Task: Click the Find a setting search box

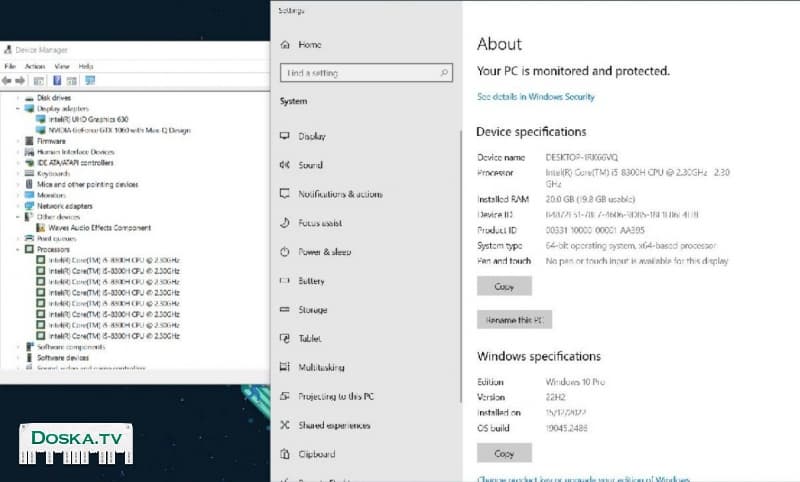Action: 365,73
